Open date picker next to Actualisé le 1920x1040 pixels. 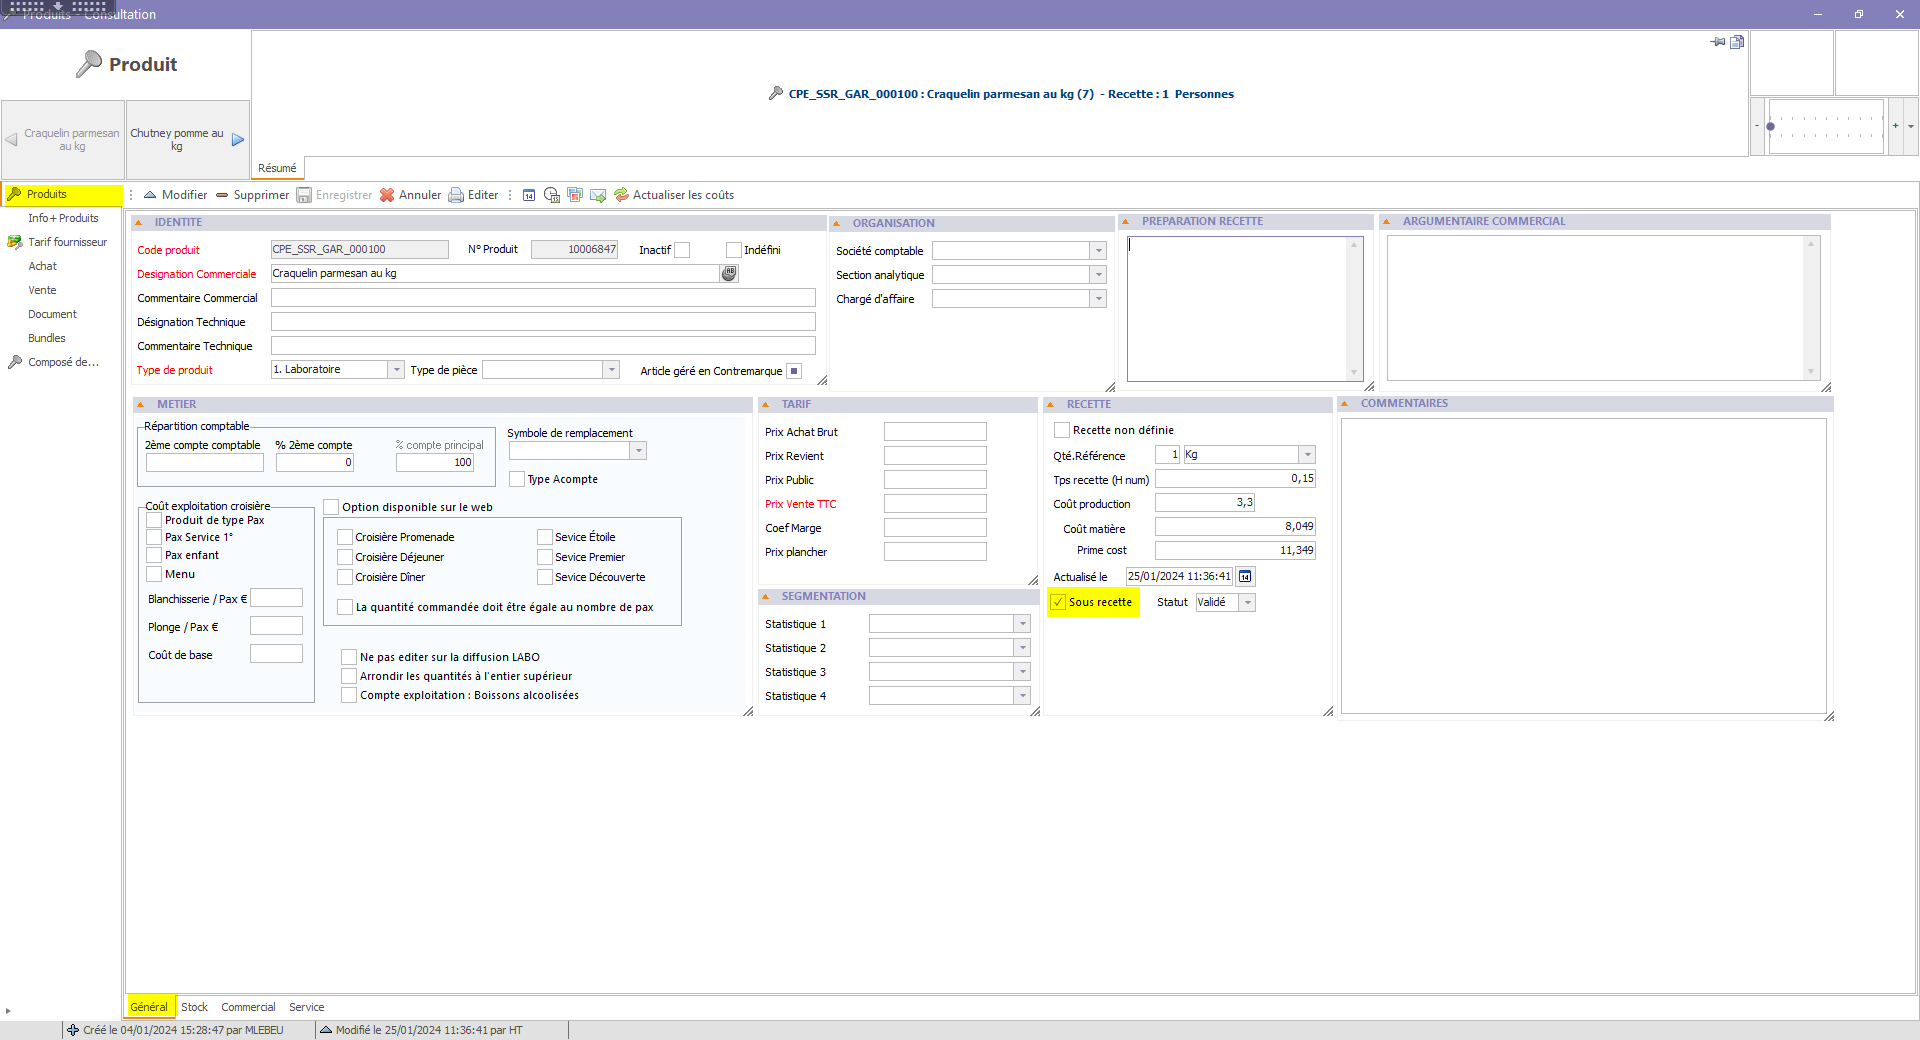pos(1245,577)
